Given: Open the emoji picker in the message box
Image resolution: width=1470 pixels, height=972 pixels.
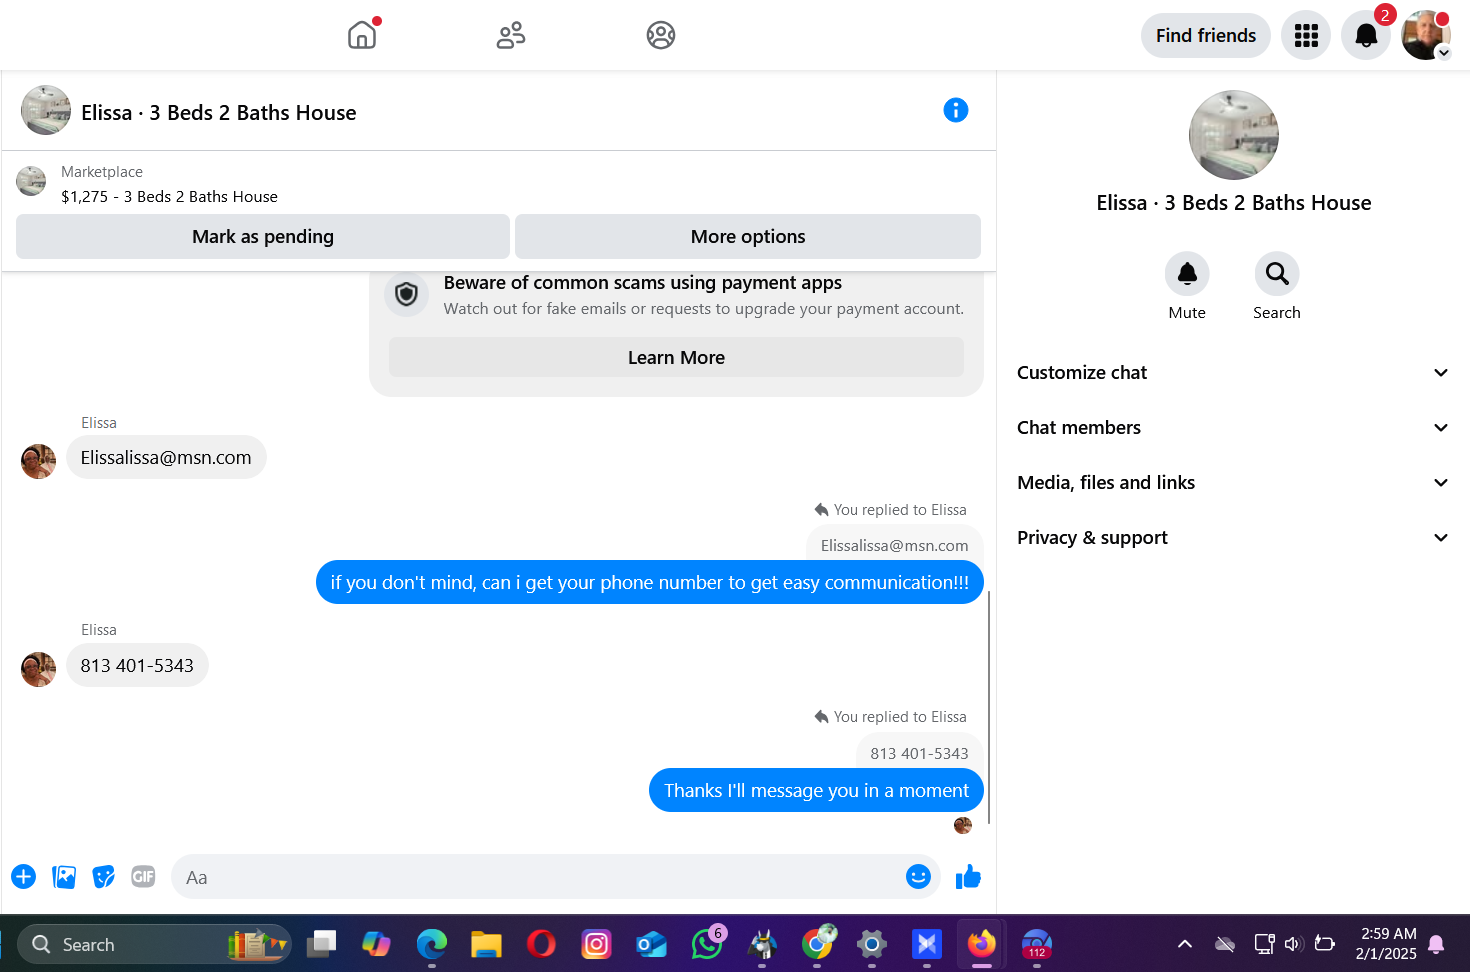Looking at the screenshot, I should coord(918,877).
